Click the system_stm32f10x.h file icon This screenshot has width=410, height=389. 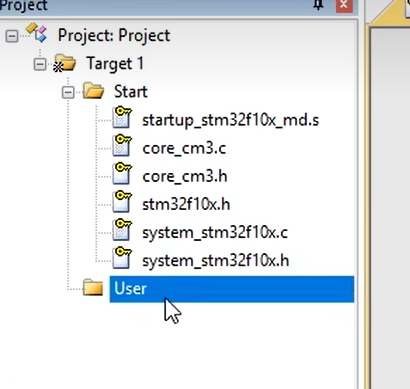tap(122, 258)
